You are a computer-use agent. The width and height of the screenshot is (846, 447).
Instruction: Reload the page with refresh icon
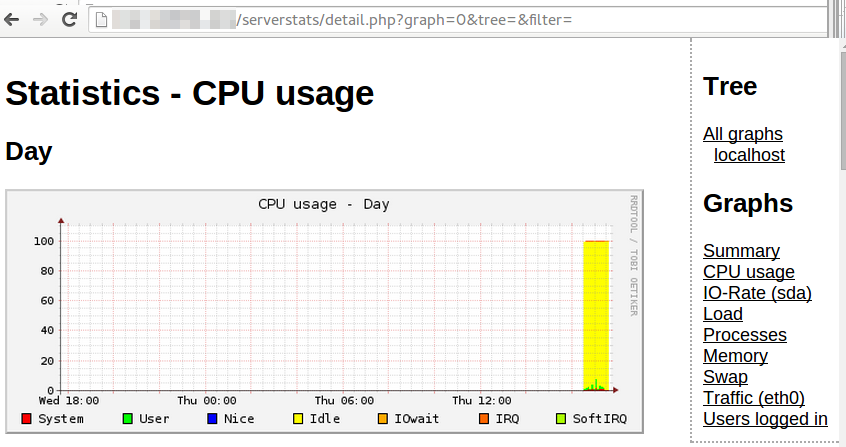[x=69, y=20]
